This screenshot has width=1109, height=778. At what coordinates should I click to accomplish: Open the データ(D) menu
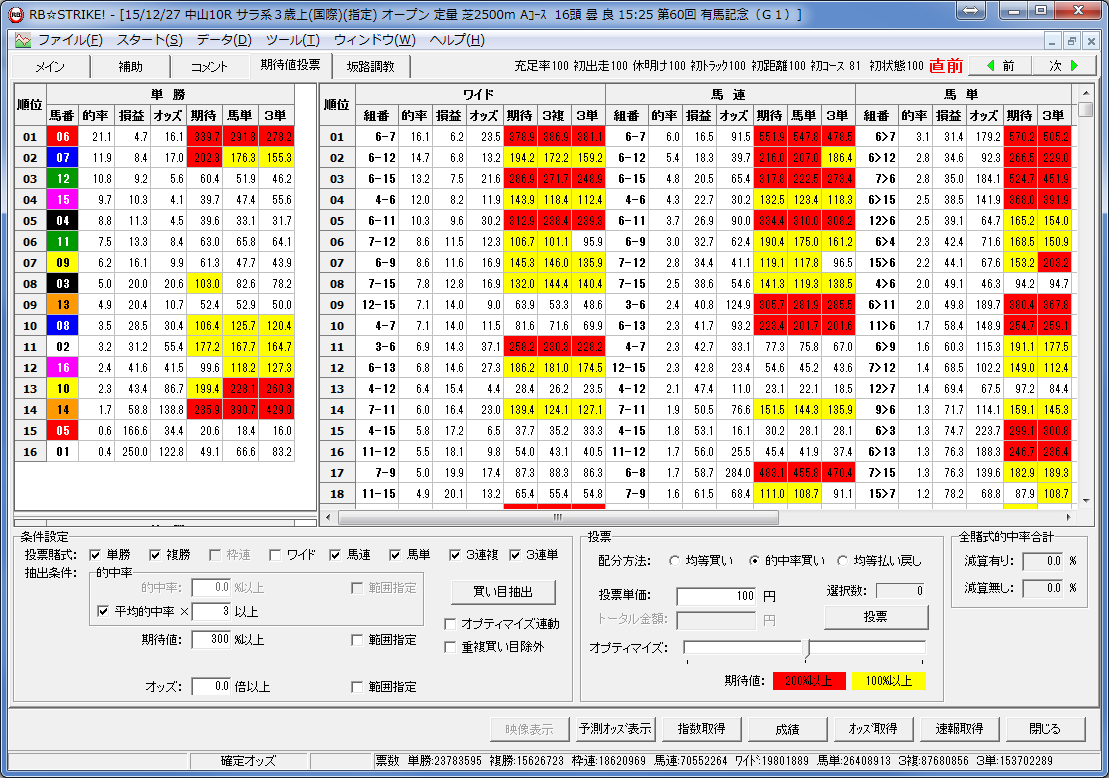point(223,40)
